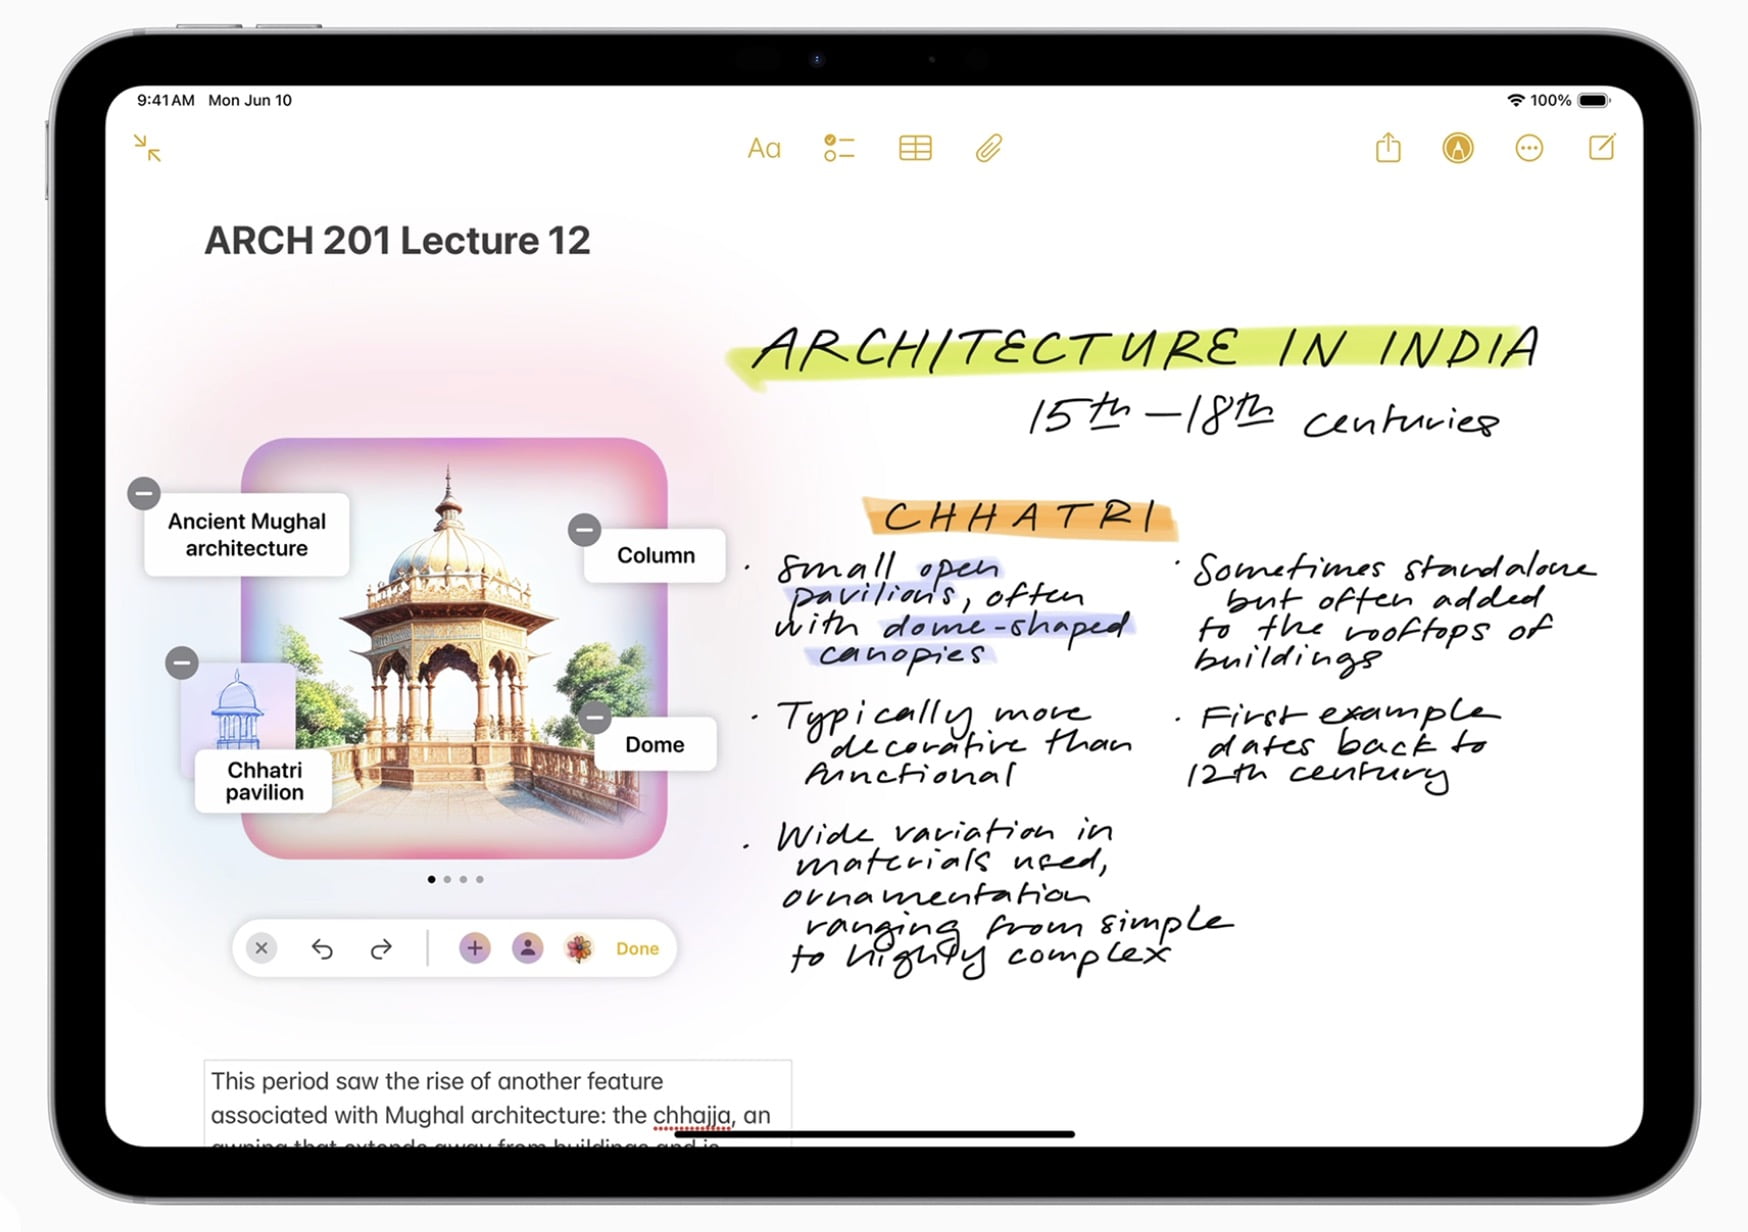Insert a table using the table icon
The height and width of the screenshot is (1232, 1748).
[x=915, y=147]
